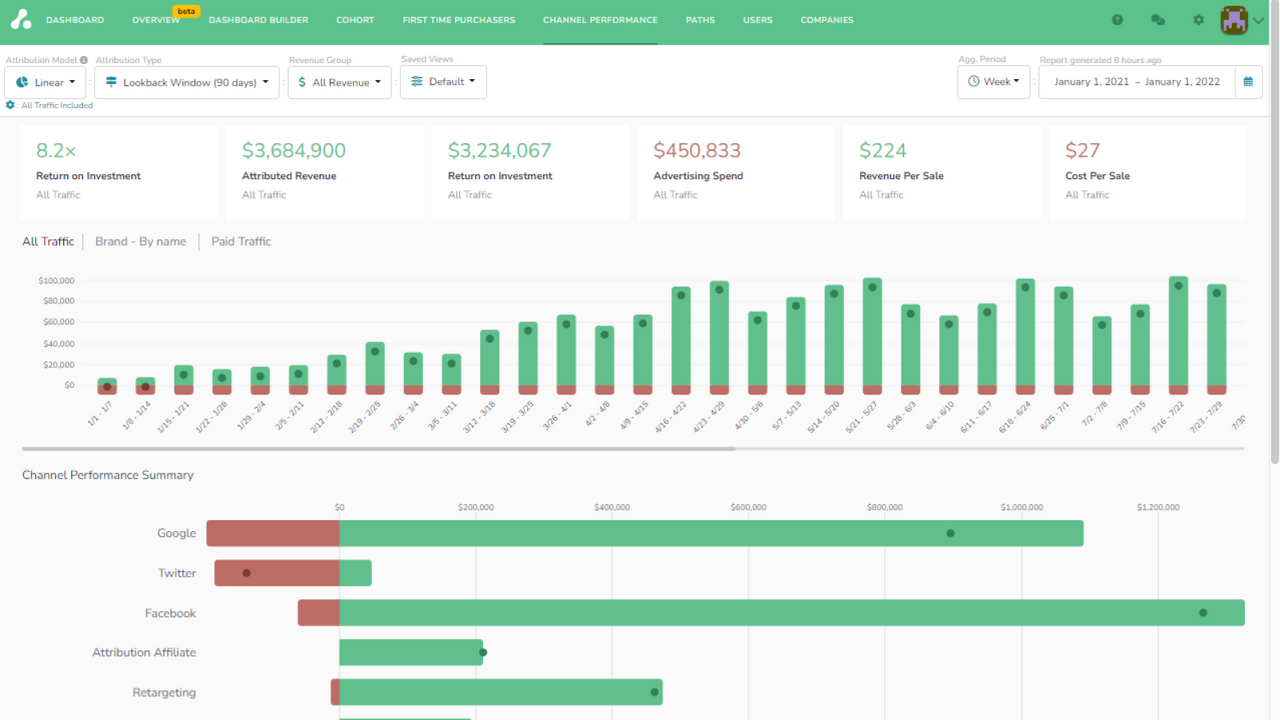Image resolution: width=1280 pixels, height=720 pixels.
Task: Open the chat messages icon
Action: coord(1158,20)
